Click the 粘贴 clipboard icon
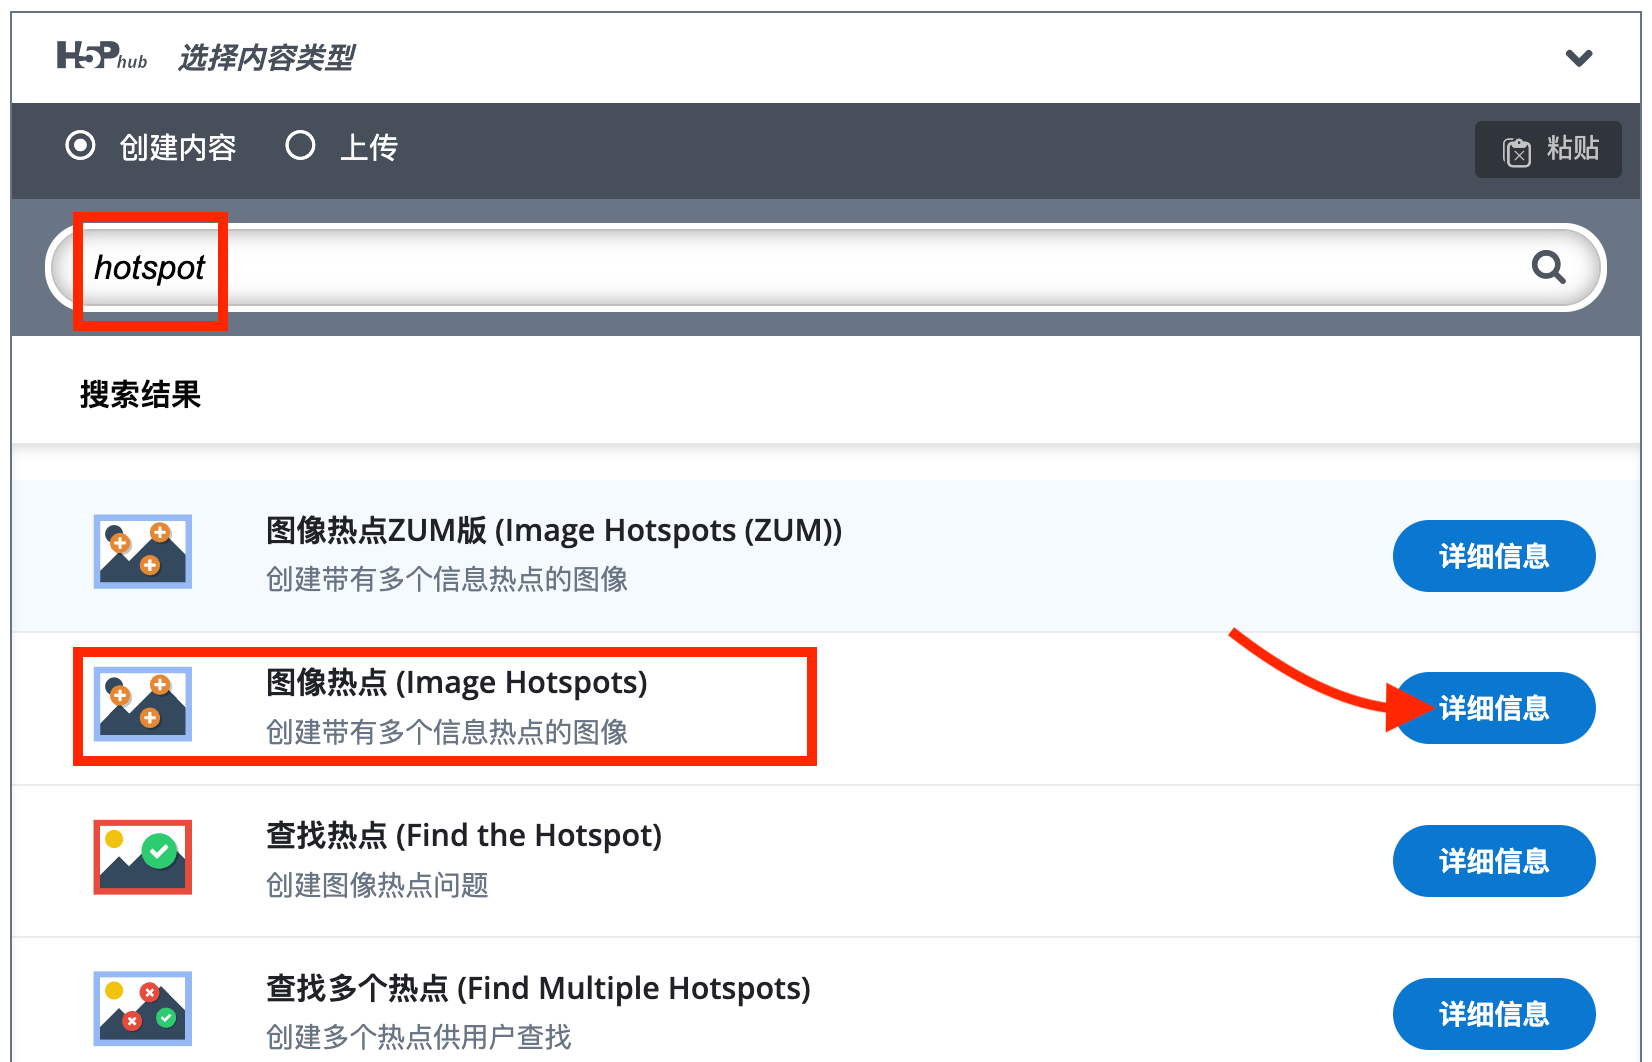 click(1516, 150)
